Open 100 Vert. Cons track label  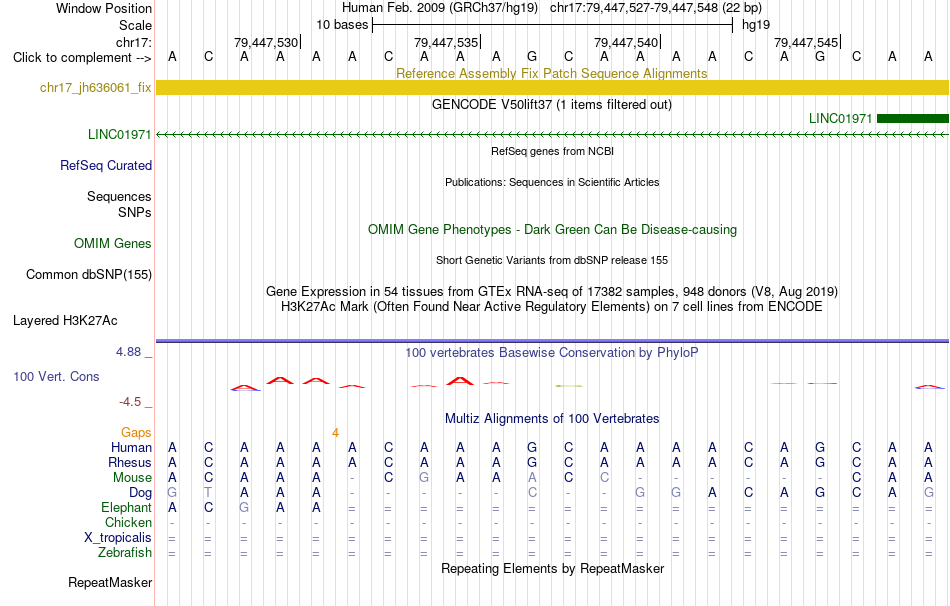click(56, 376)
